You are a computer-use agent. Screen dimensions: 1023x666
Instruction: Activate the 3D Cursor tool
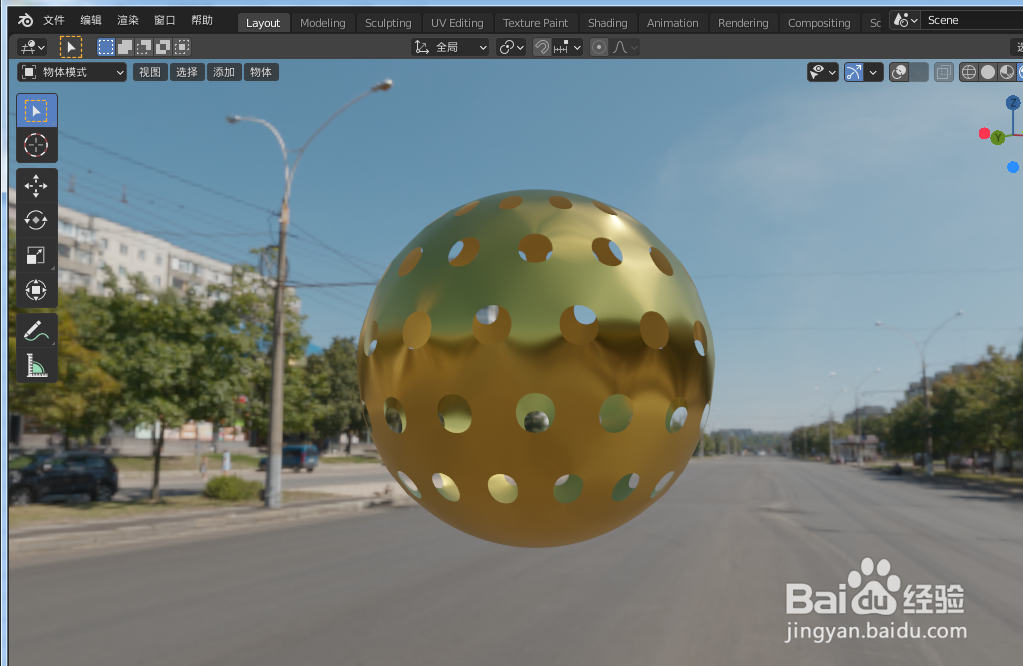(37, 145)
